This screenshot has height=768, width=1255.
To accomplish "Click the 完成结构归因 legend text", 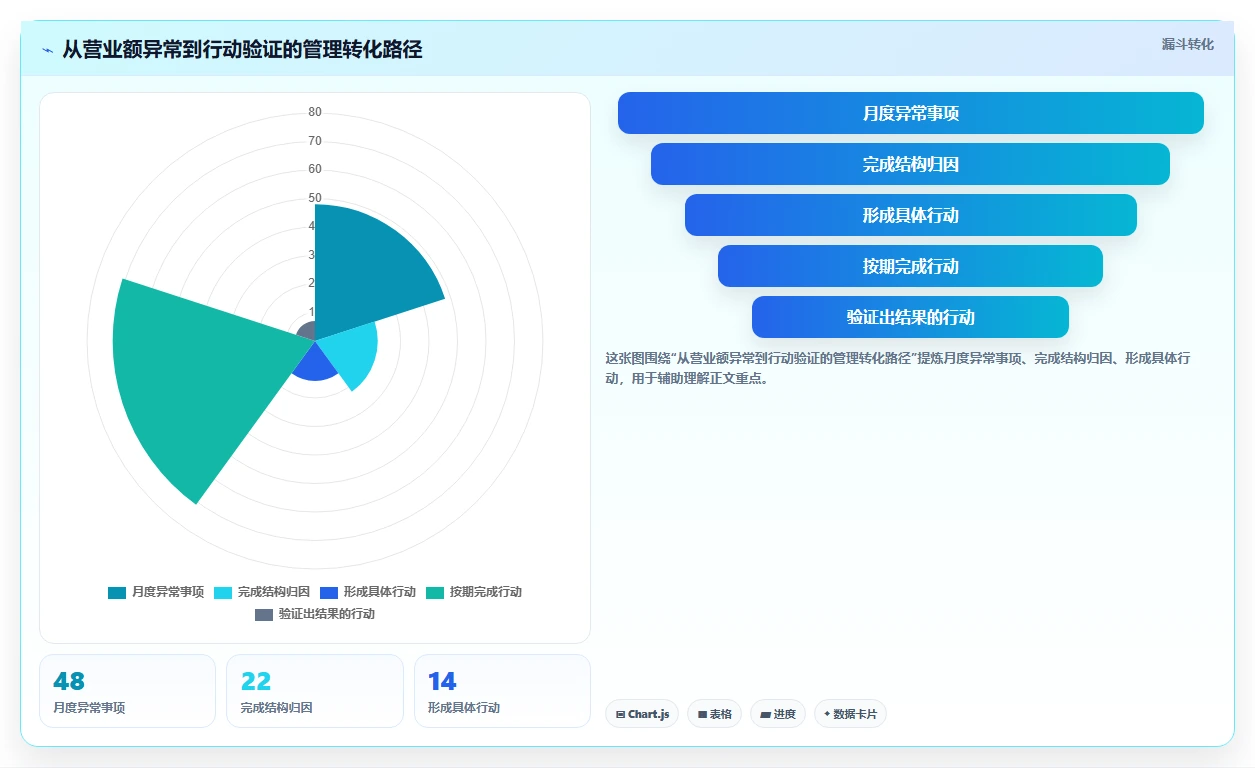I will [274, 592].
